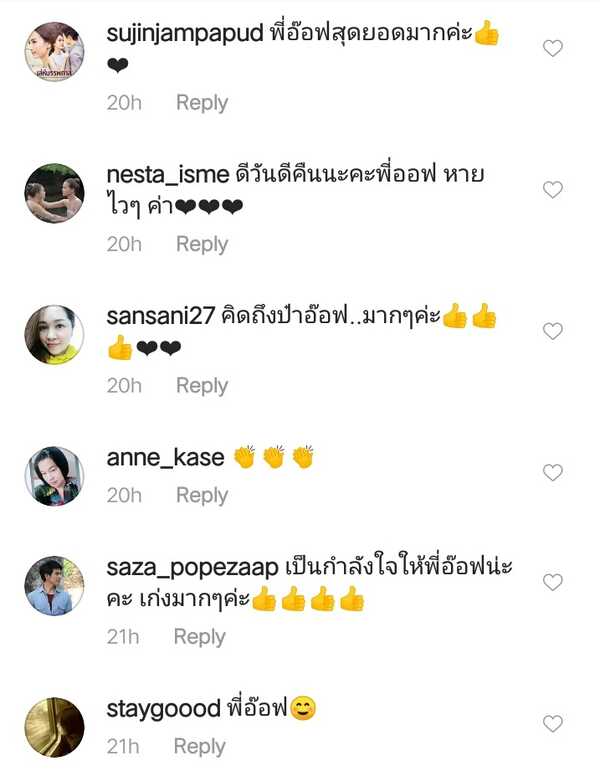Image resolution: width=600 pixels, height=771 pixels.
Task: Reply to staygoood's comment
Action: coord(199,746)
